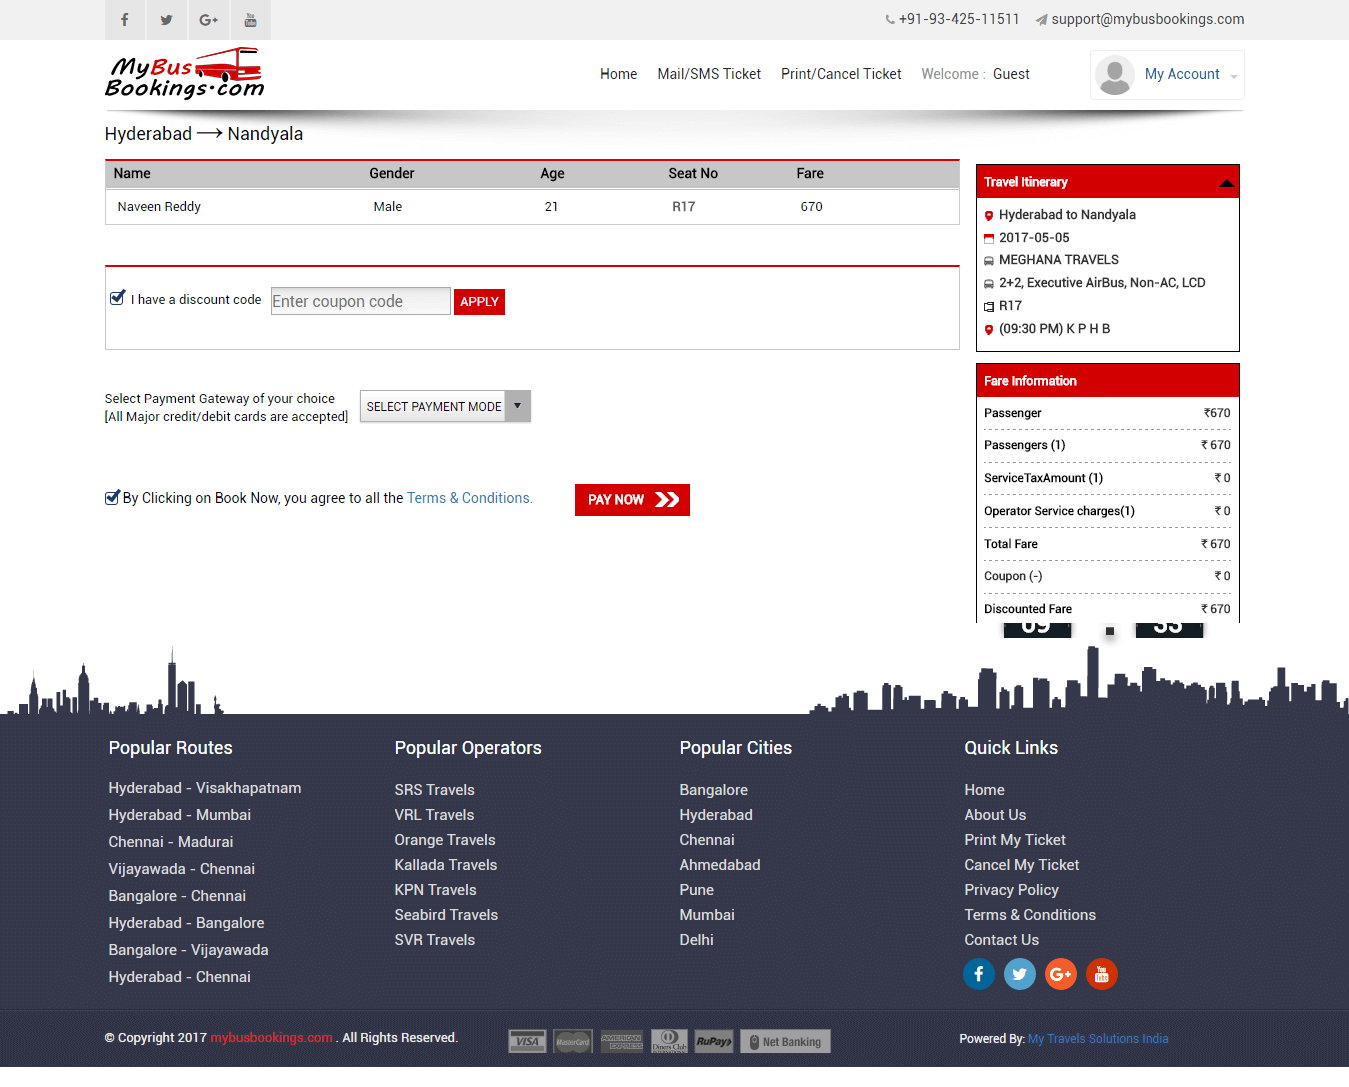The height and width of the screenshot is (1087, 1349).
Task: Click the paper plane email icon
Action: coord(1041,19)
